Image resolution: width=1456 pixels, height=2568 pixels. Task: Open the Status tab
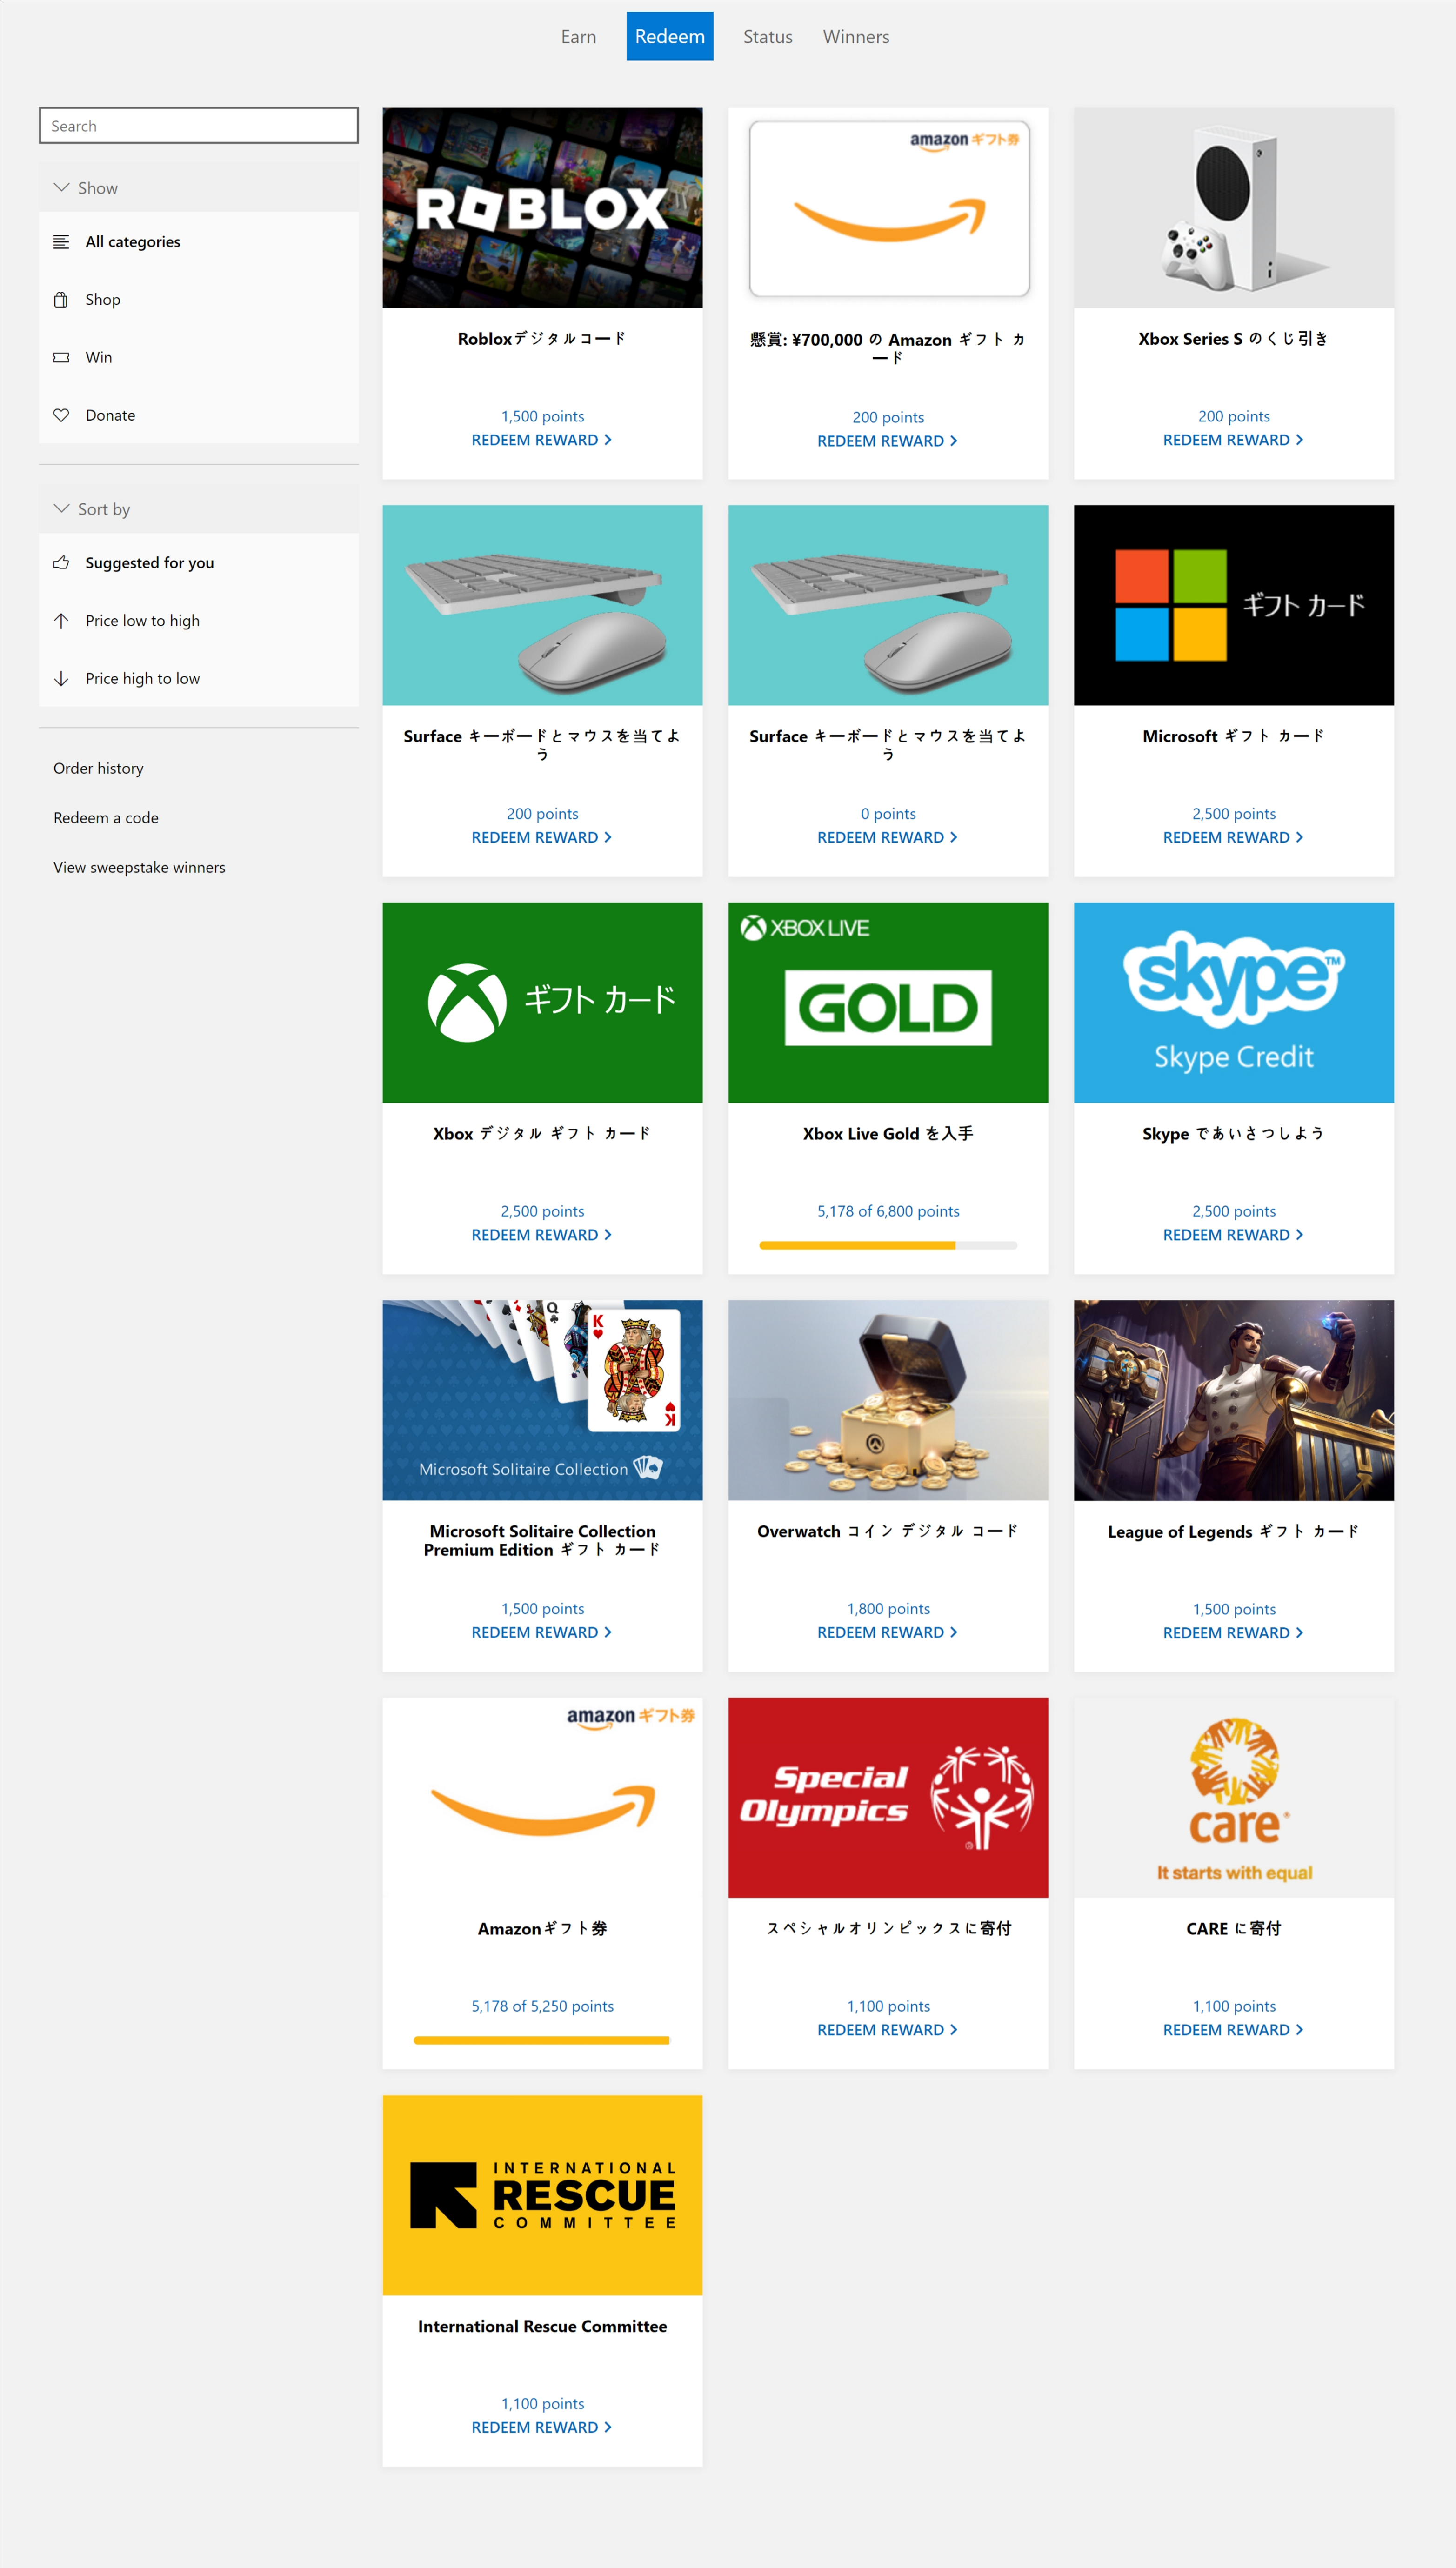767,37
